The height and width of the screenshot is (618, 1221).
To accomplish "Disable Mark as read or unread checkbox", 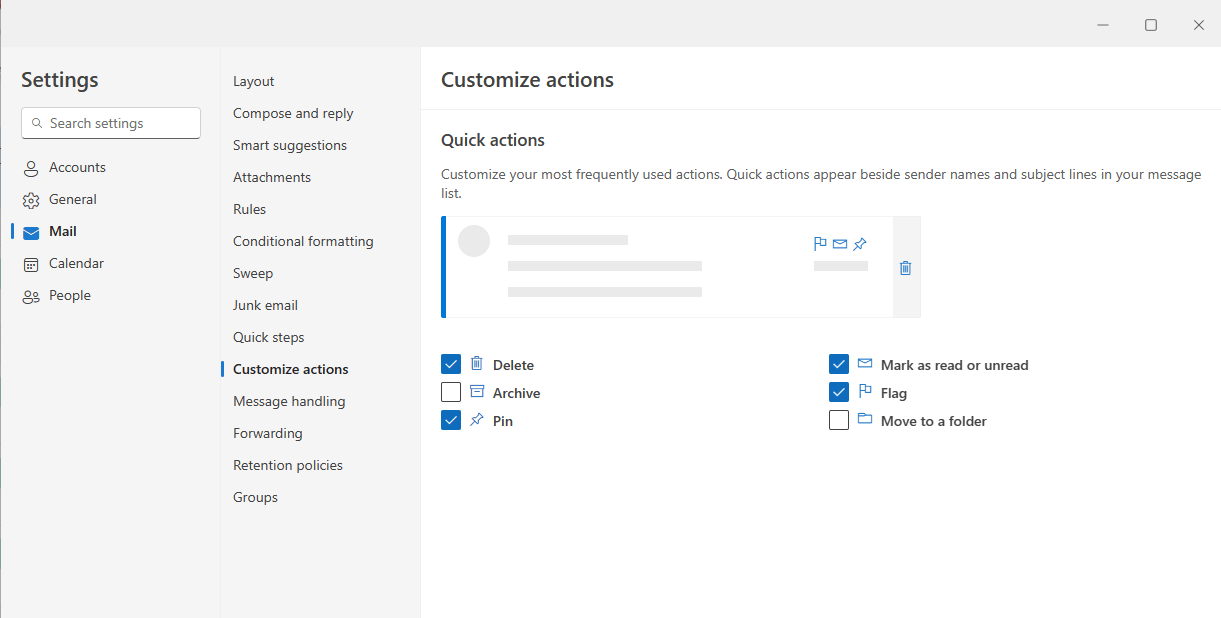I will pos(839,364).
